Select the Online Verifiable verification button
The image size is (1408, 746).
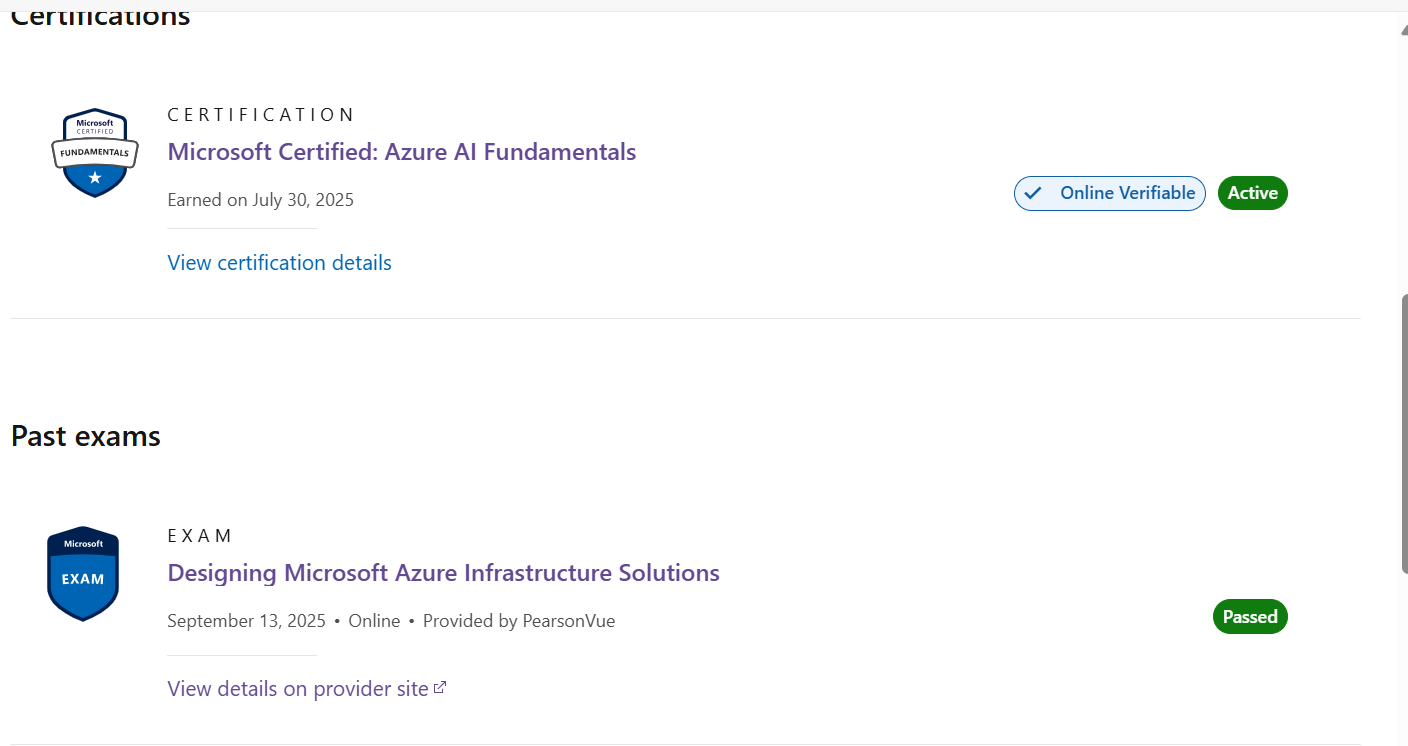(1110, 193)
